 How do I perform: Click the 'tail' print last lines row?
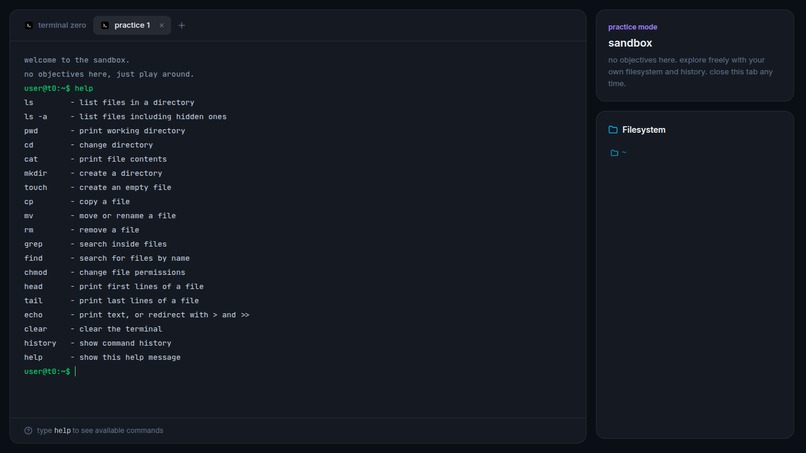(112, 300)
